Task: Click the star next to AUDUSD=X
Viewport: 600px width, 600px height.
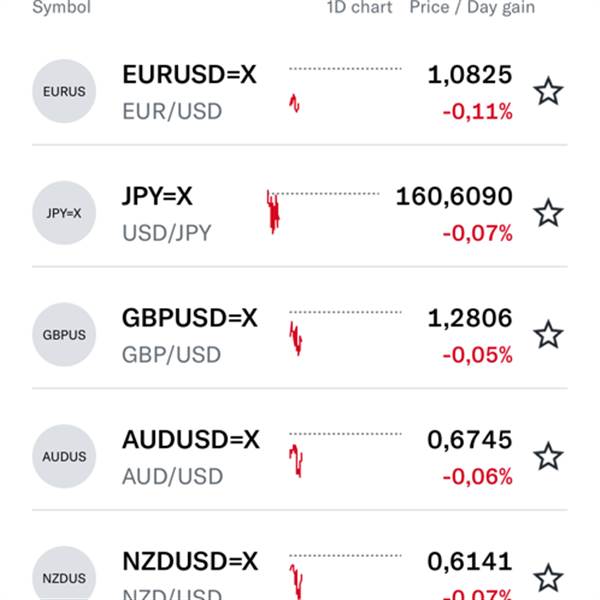Action: pos(548,456)
